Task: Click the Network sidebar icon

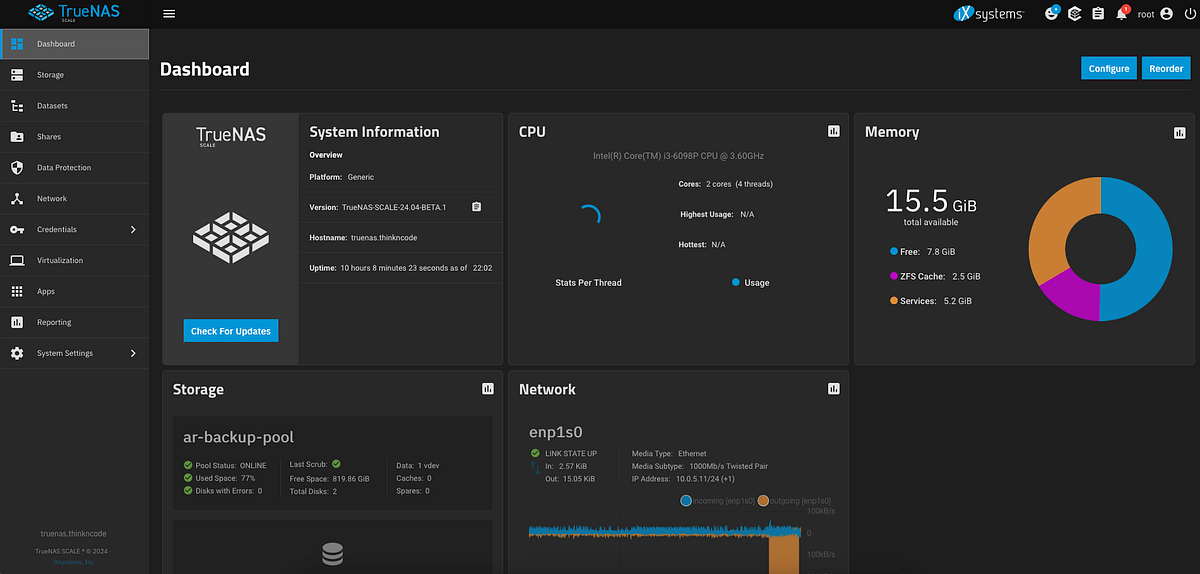Action: (x=17, y=199)
